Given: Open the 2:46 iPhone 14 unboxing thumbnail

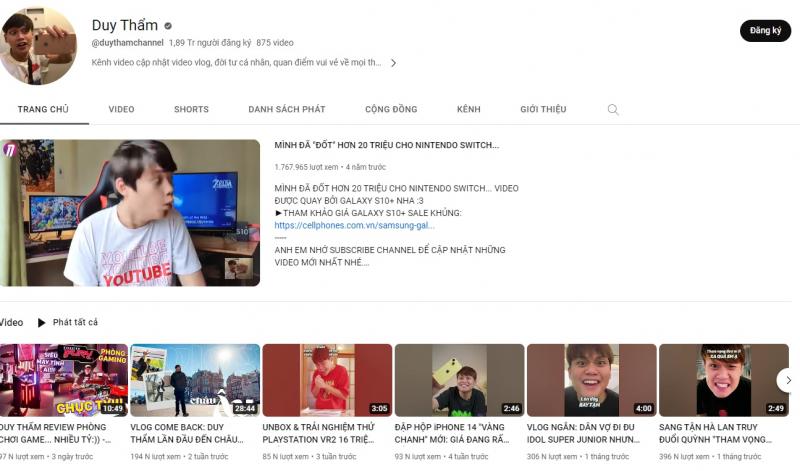Looking at the screenshot, I should (459, 380).
